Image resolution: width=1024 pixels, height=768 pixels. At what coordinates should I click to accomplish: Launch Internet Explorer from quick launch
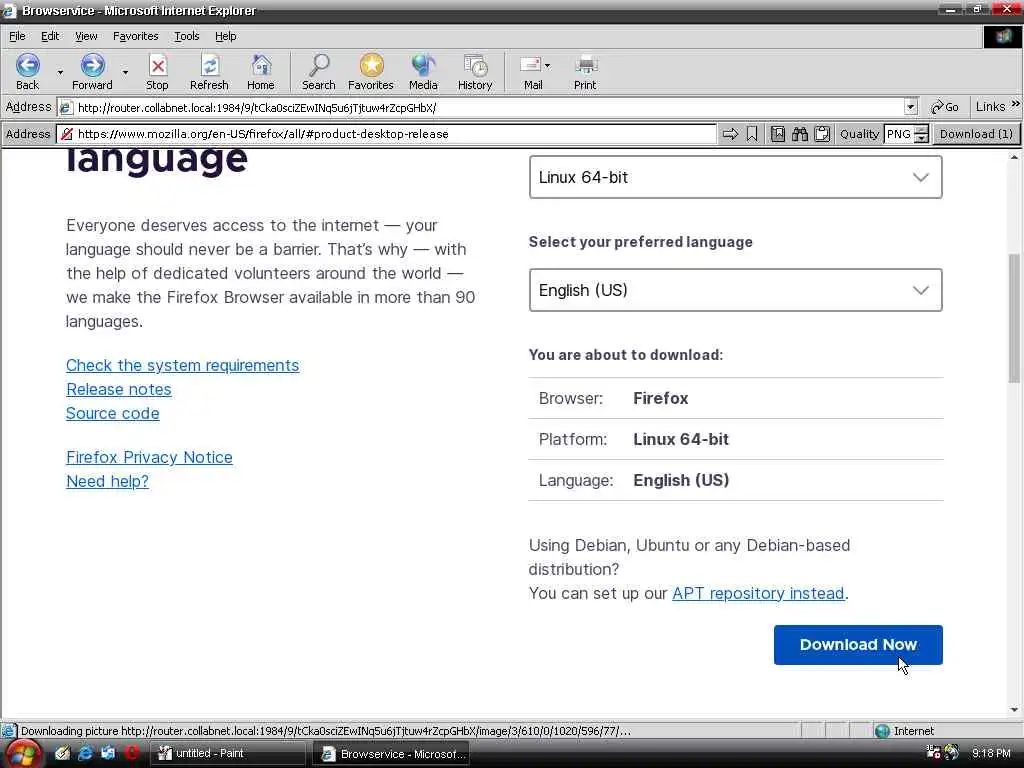85,753
